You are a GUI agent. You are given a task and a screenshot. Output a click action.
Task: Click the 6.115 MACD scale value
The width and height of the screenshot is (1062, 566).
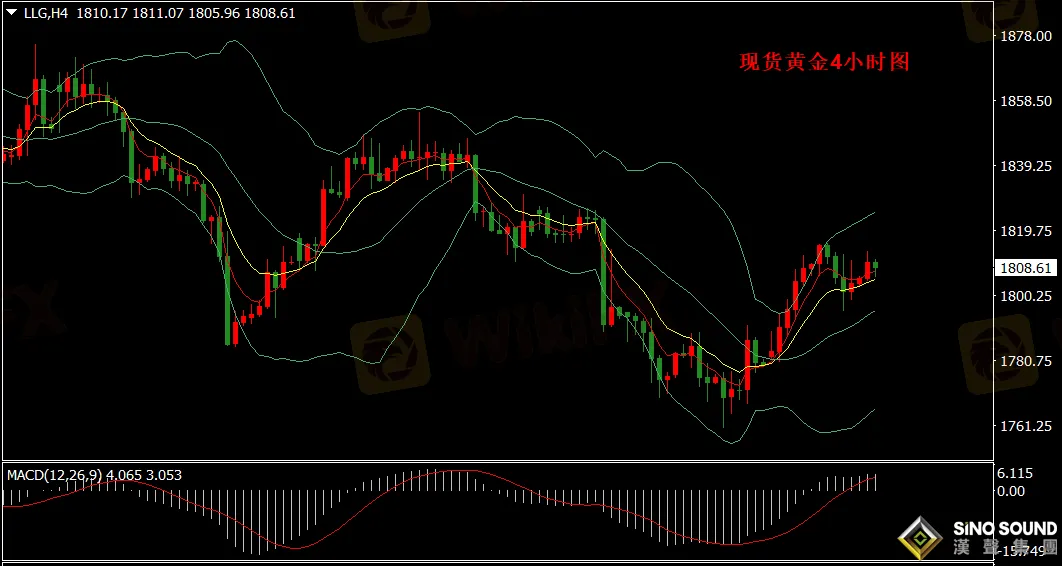tap(1014, 474)
